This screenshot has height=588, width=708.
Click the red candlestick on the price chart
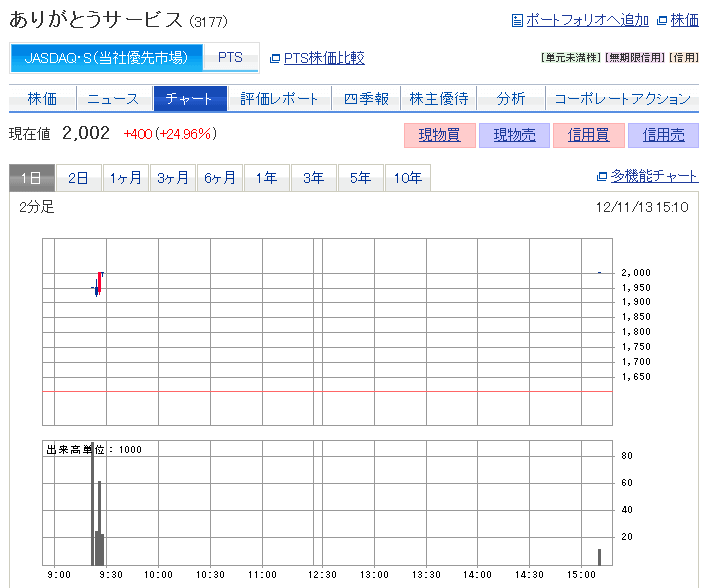100,282
